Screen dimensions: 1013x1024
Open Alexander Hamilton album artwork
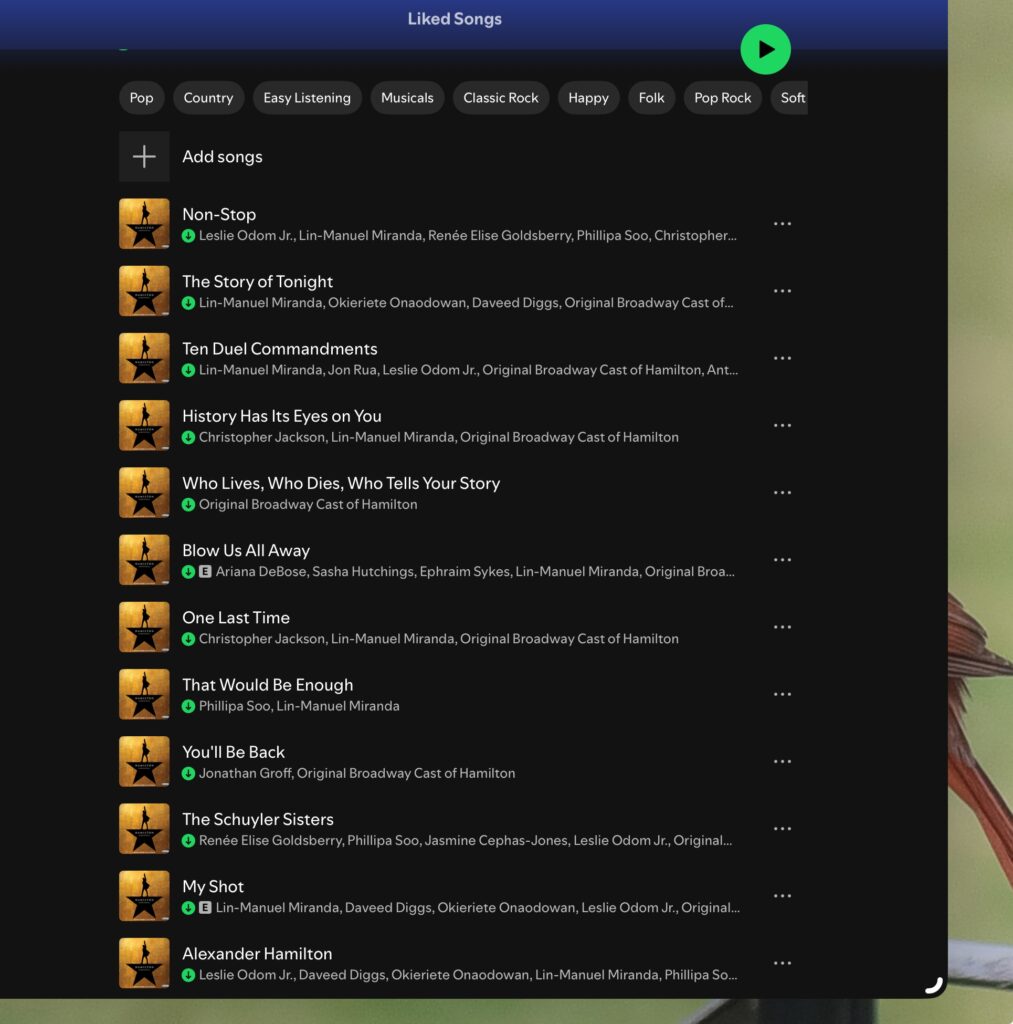[144, 963]
